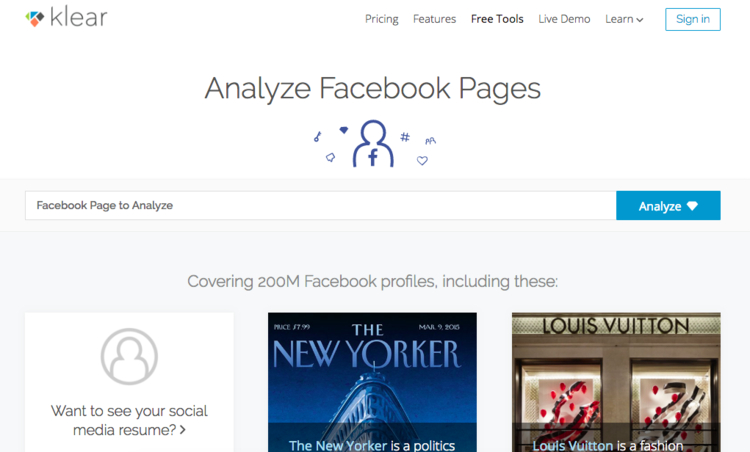The height and width of the screenshot is (452, 750).
Task: Click the Analyze Facebook Pages heading
Action: click(373, 89)
